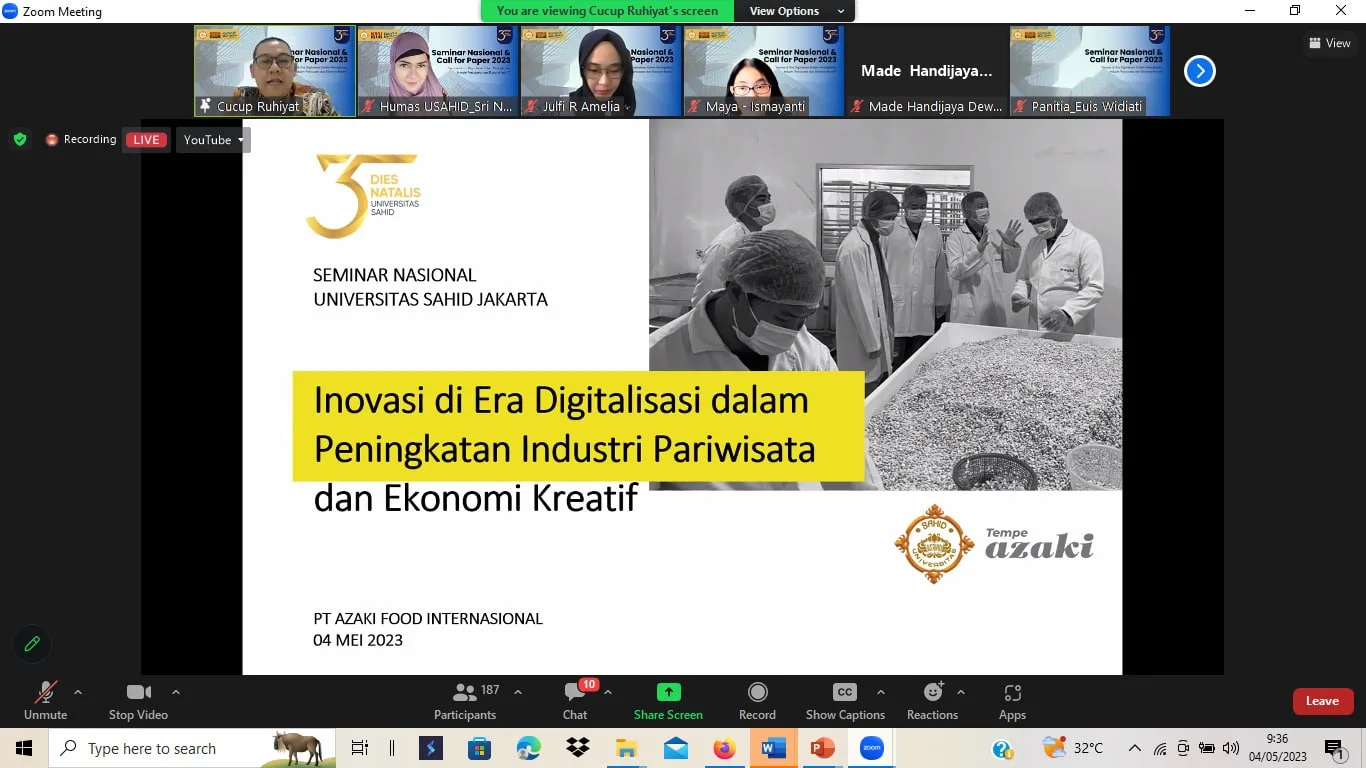Click the Meet Now tray icon
Viewport: 1366px width, 768px height.
1183,748
